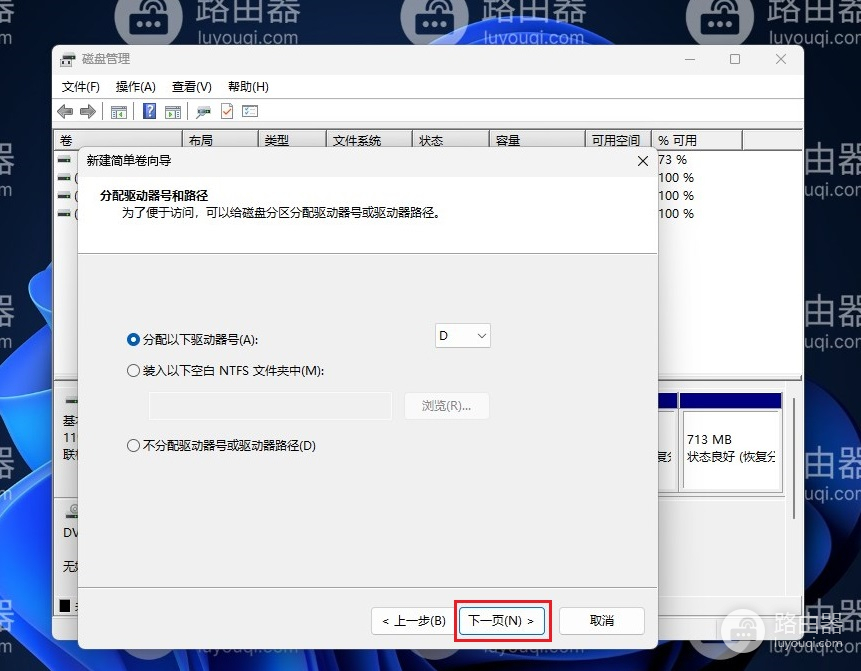The width and height of the screenshot is (861, 671).
Task: Sort by the 状态 column header
Action: tap(451, 141)
